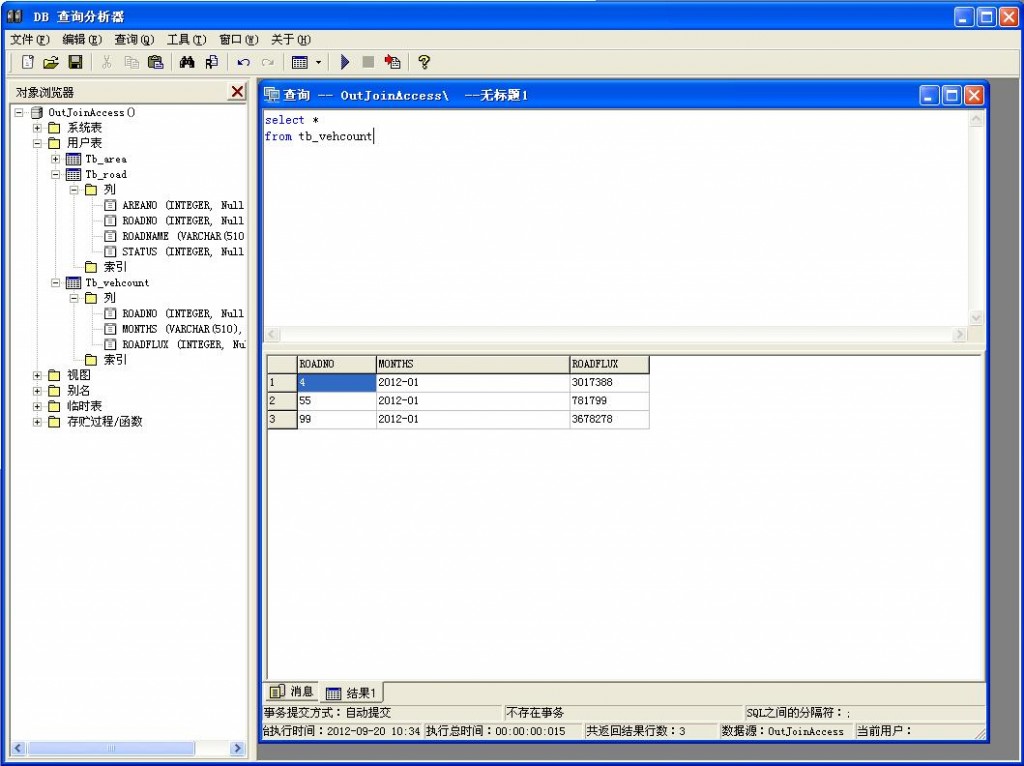1024x766 pixels.
Task: Select the Undo icon on the toolbar
Action: (242, 62)
